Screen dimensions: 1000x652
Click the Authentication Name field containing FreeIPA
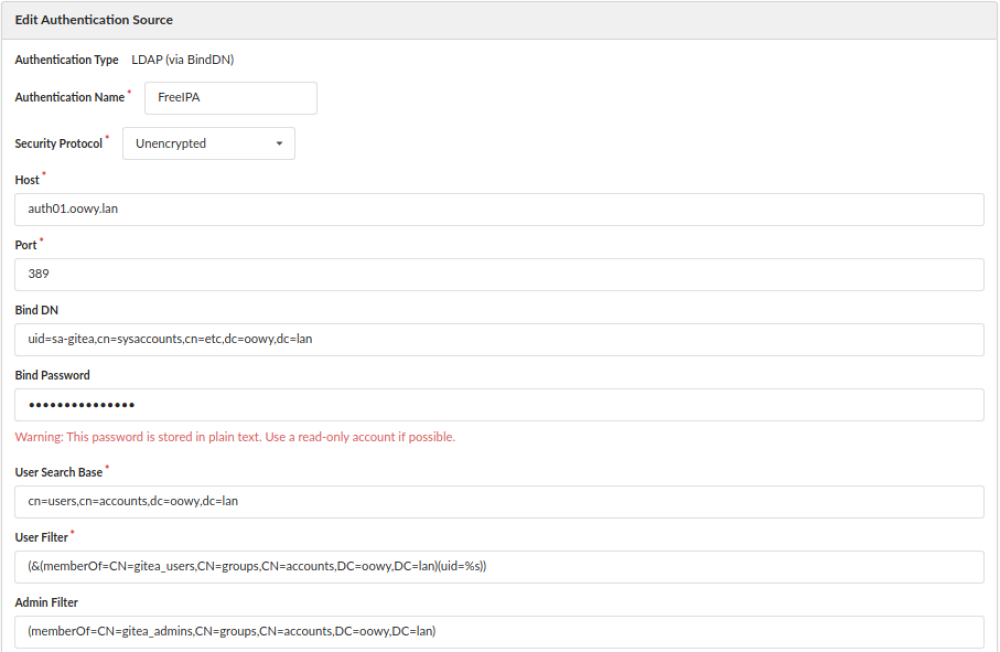230,98
